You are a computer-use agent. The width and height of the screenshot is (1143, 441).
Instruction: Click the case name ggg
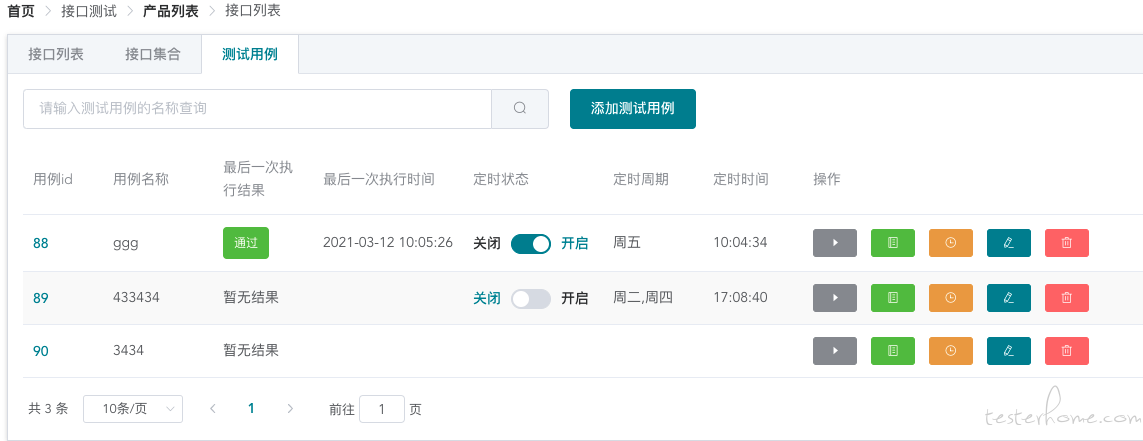125,243
